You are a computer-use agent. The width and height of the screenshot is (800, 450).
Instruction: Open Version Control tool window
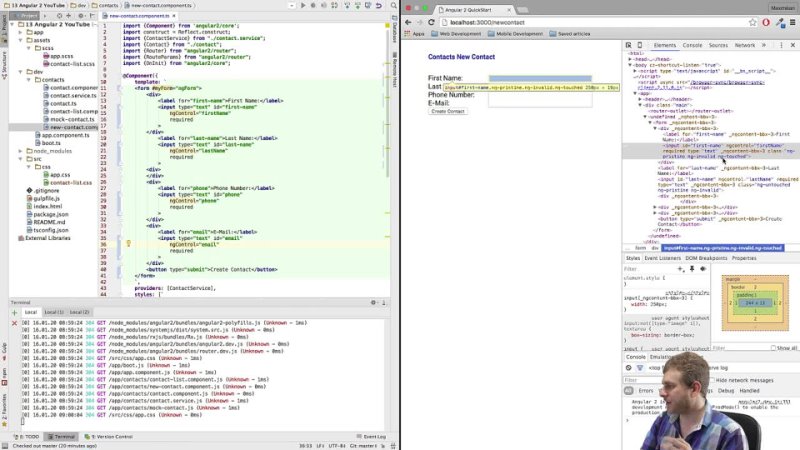108,437
